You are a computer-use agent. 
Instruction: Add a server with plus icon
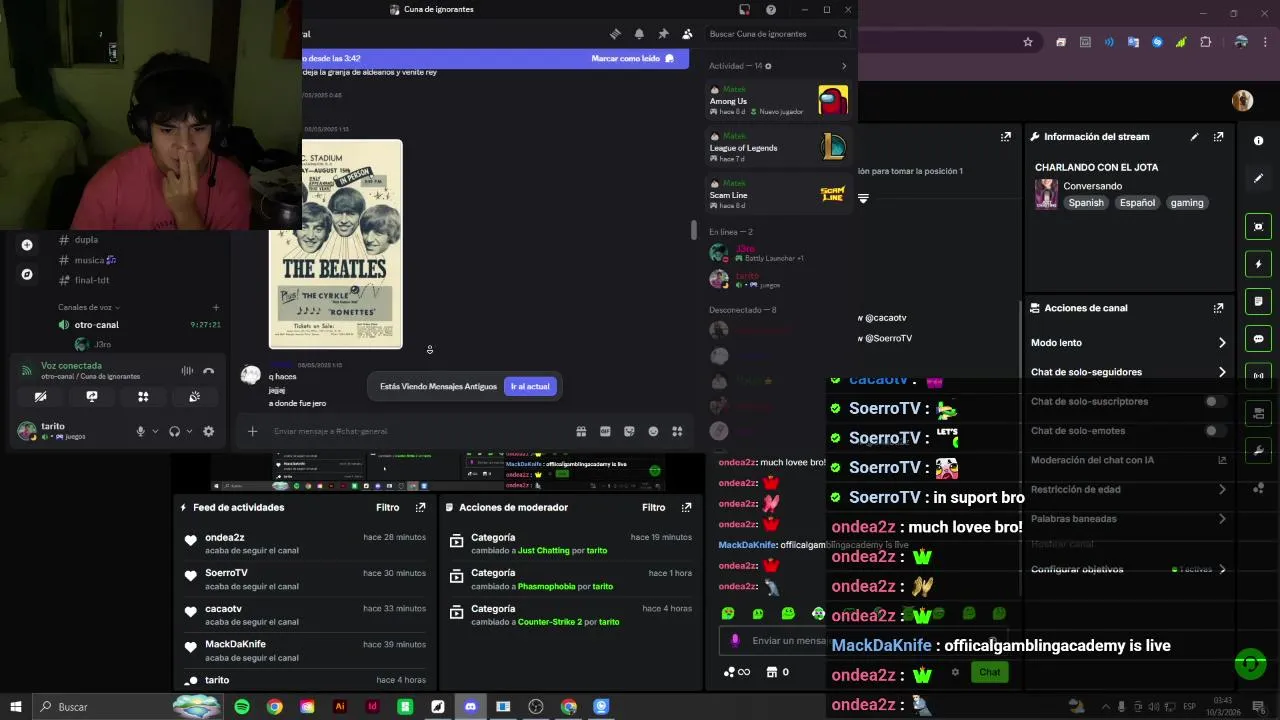click(27, 245)
